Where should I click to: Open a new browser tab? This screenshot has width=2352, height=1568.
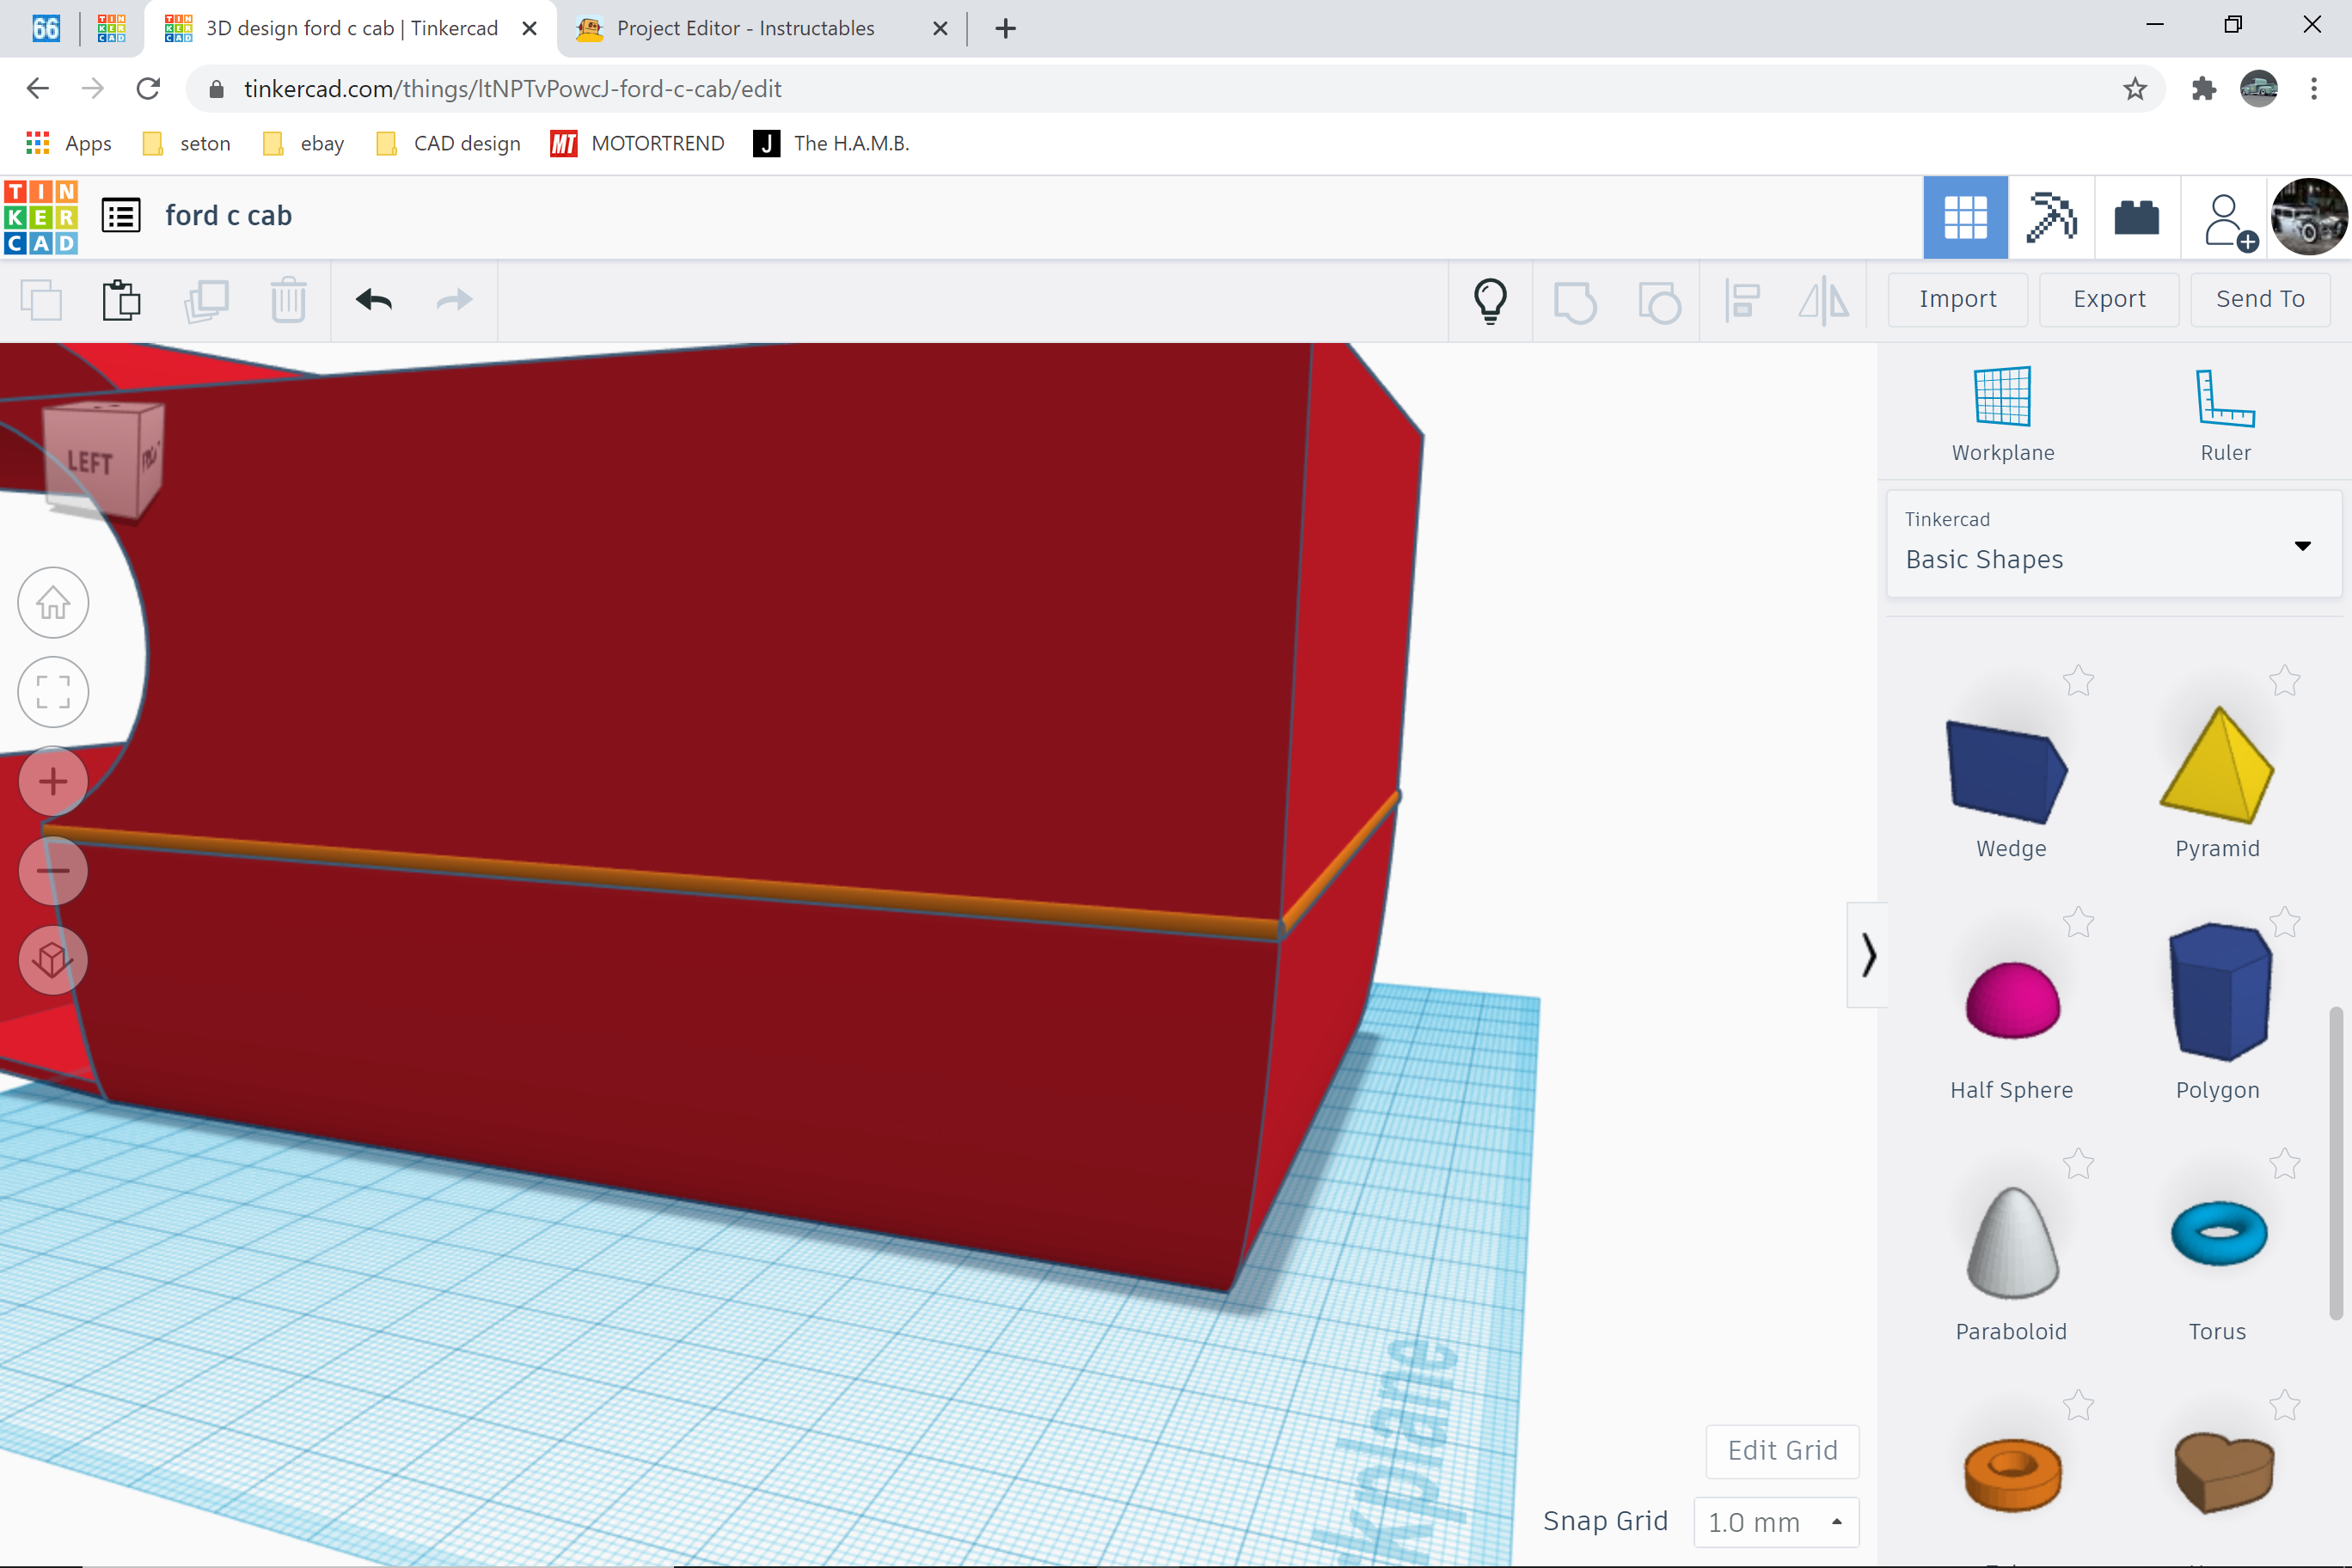tap(1006, 28)
